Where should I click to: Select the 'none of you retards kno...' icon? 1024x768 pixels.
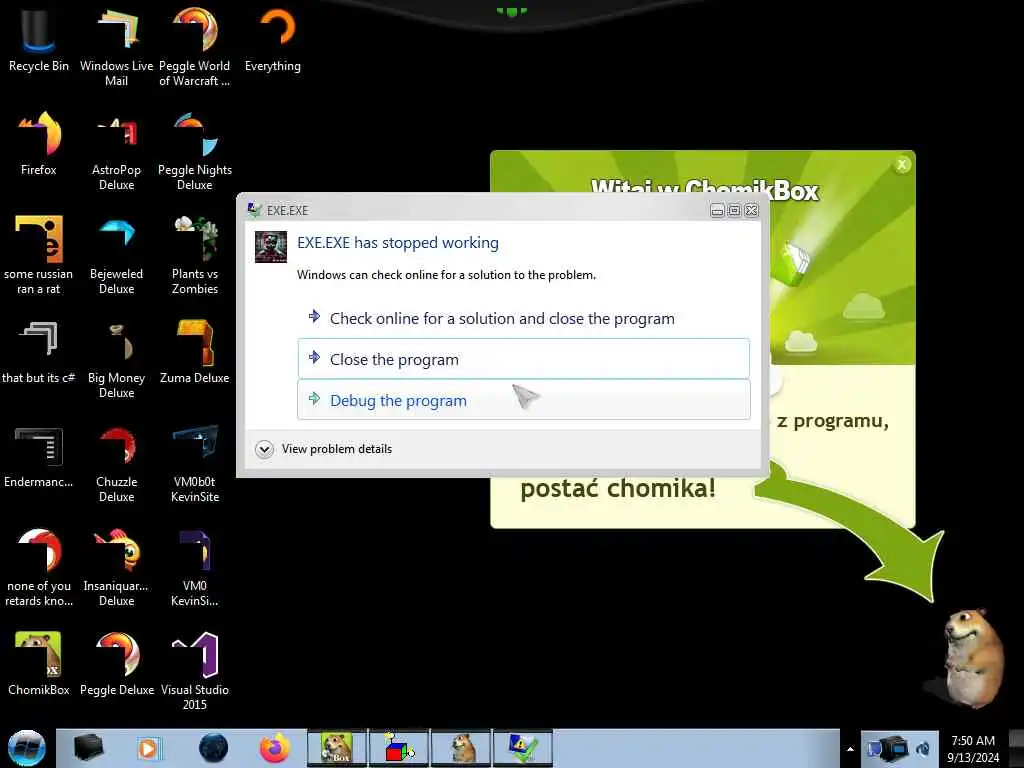pos(39,567)
